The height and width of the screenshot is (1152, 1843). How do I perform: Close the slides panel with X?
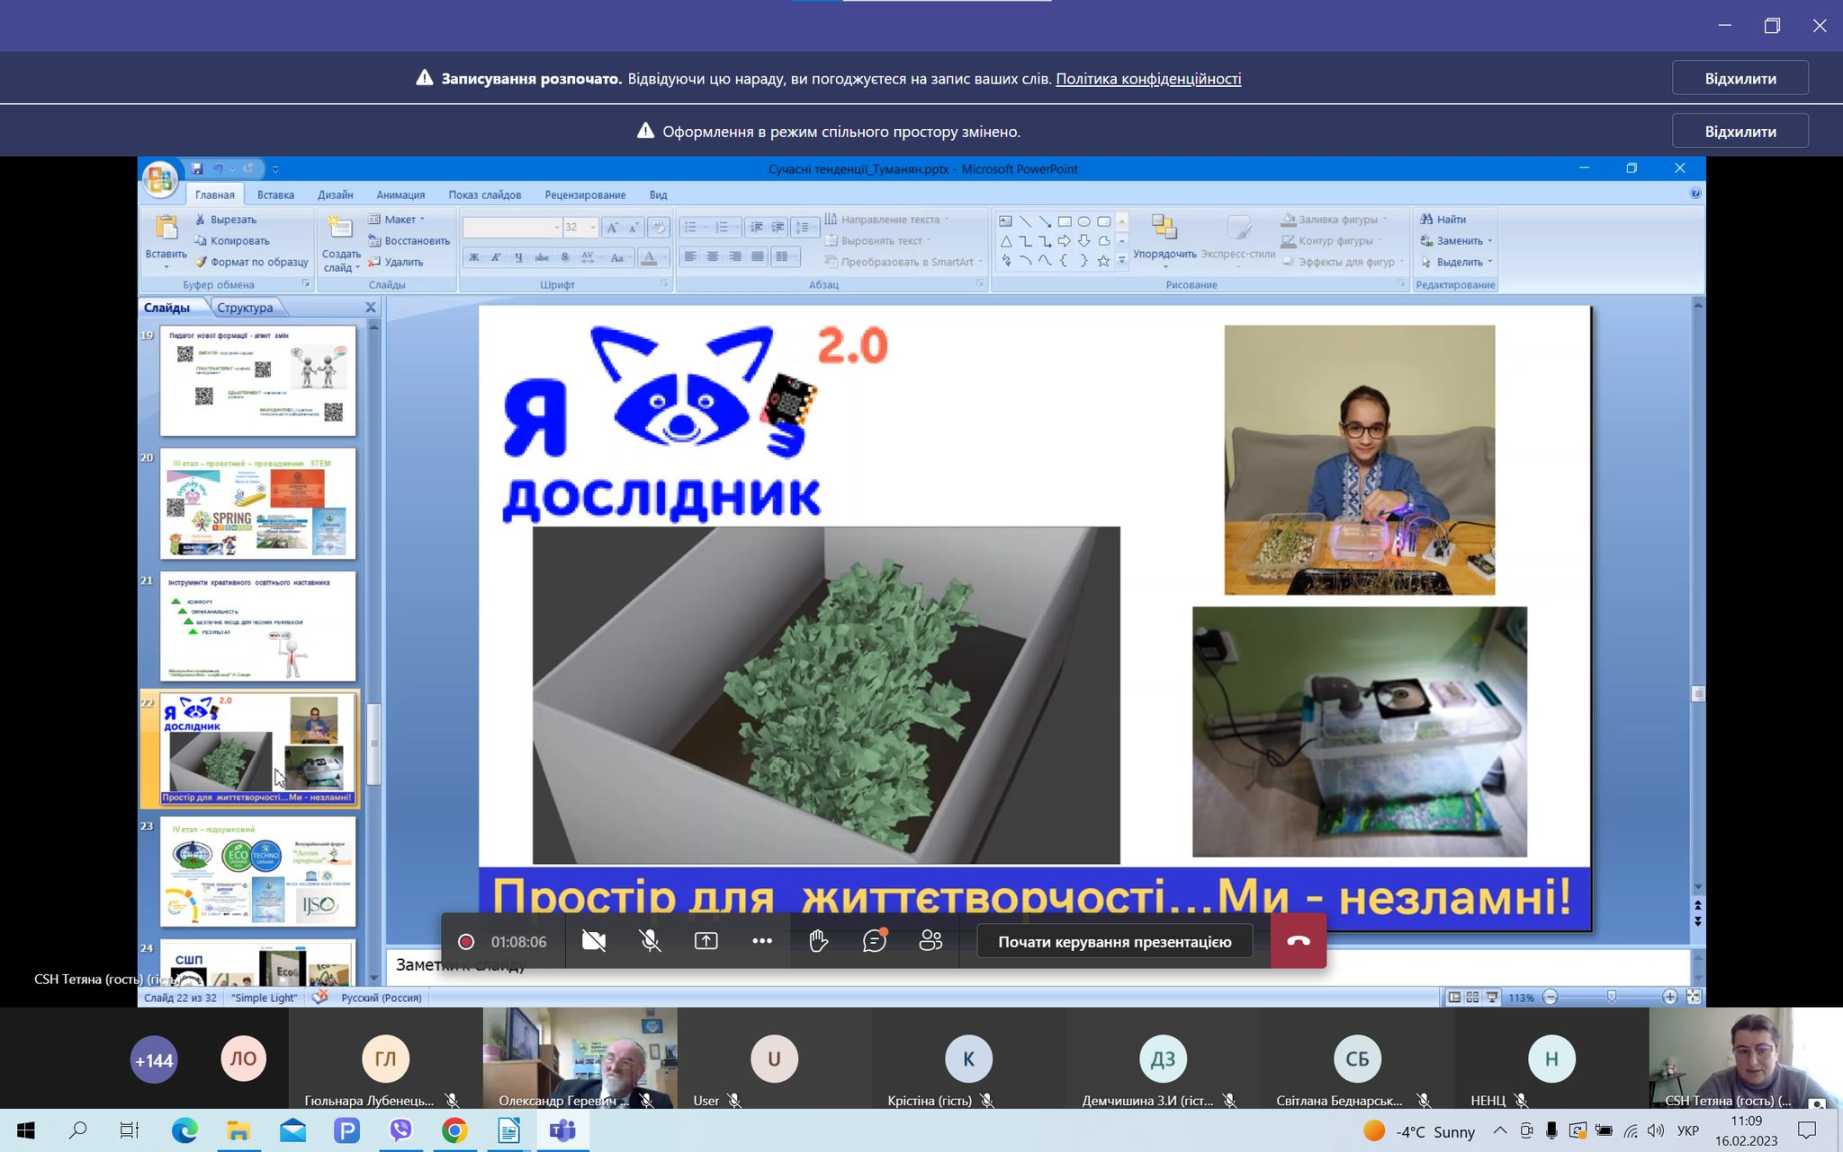point(370,307)
